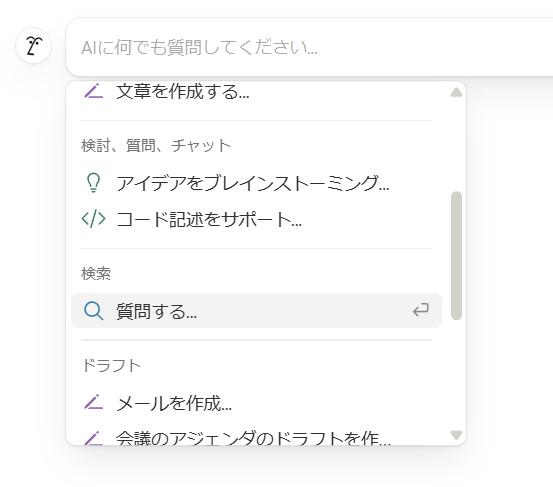Click the magnifying glass search icon
The width and height of the screenshot is (553, 487).
(93, 311)
